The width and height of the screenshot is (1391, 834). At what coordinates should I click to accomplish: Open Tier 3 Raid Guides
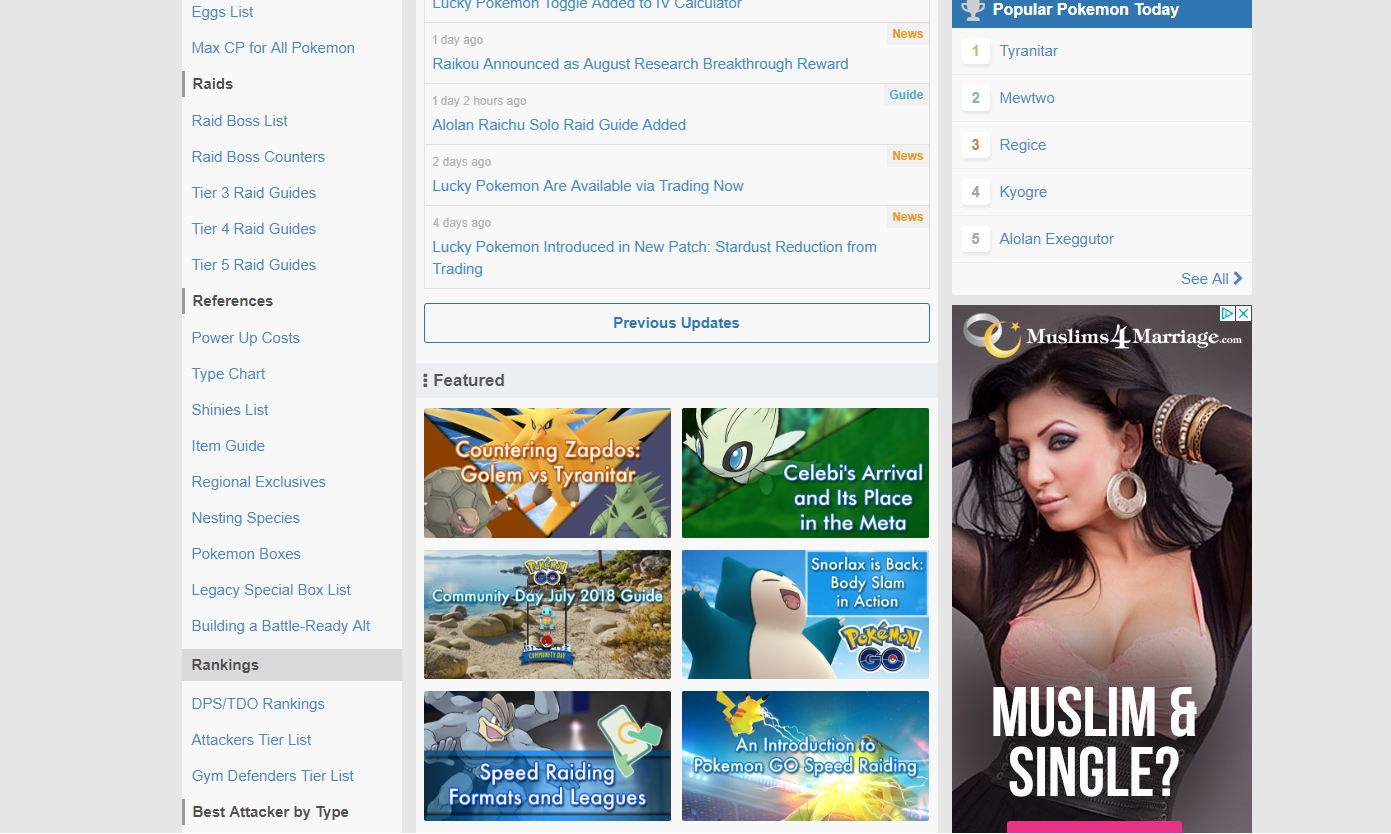click(254, 193)
